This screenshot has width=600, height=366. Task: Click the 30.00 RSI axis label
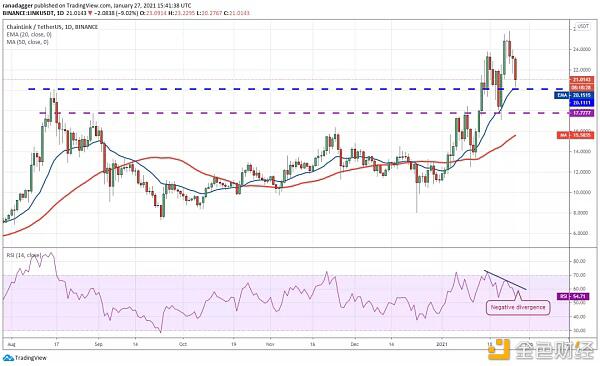pyautogui.click(x=580, y=330)
